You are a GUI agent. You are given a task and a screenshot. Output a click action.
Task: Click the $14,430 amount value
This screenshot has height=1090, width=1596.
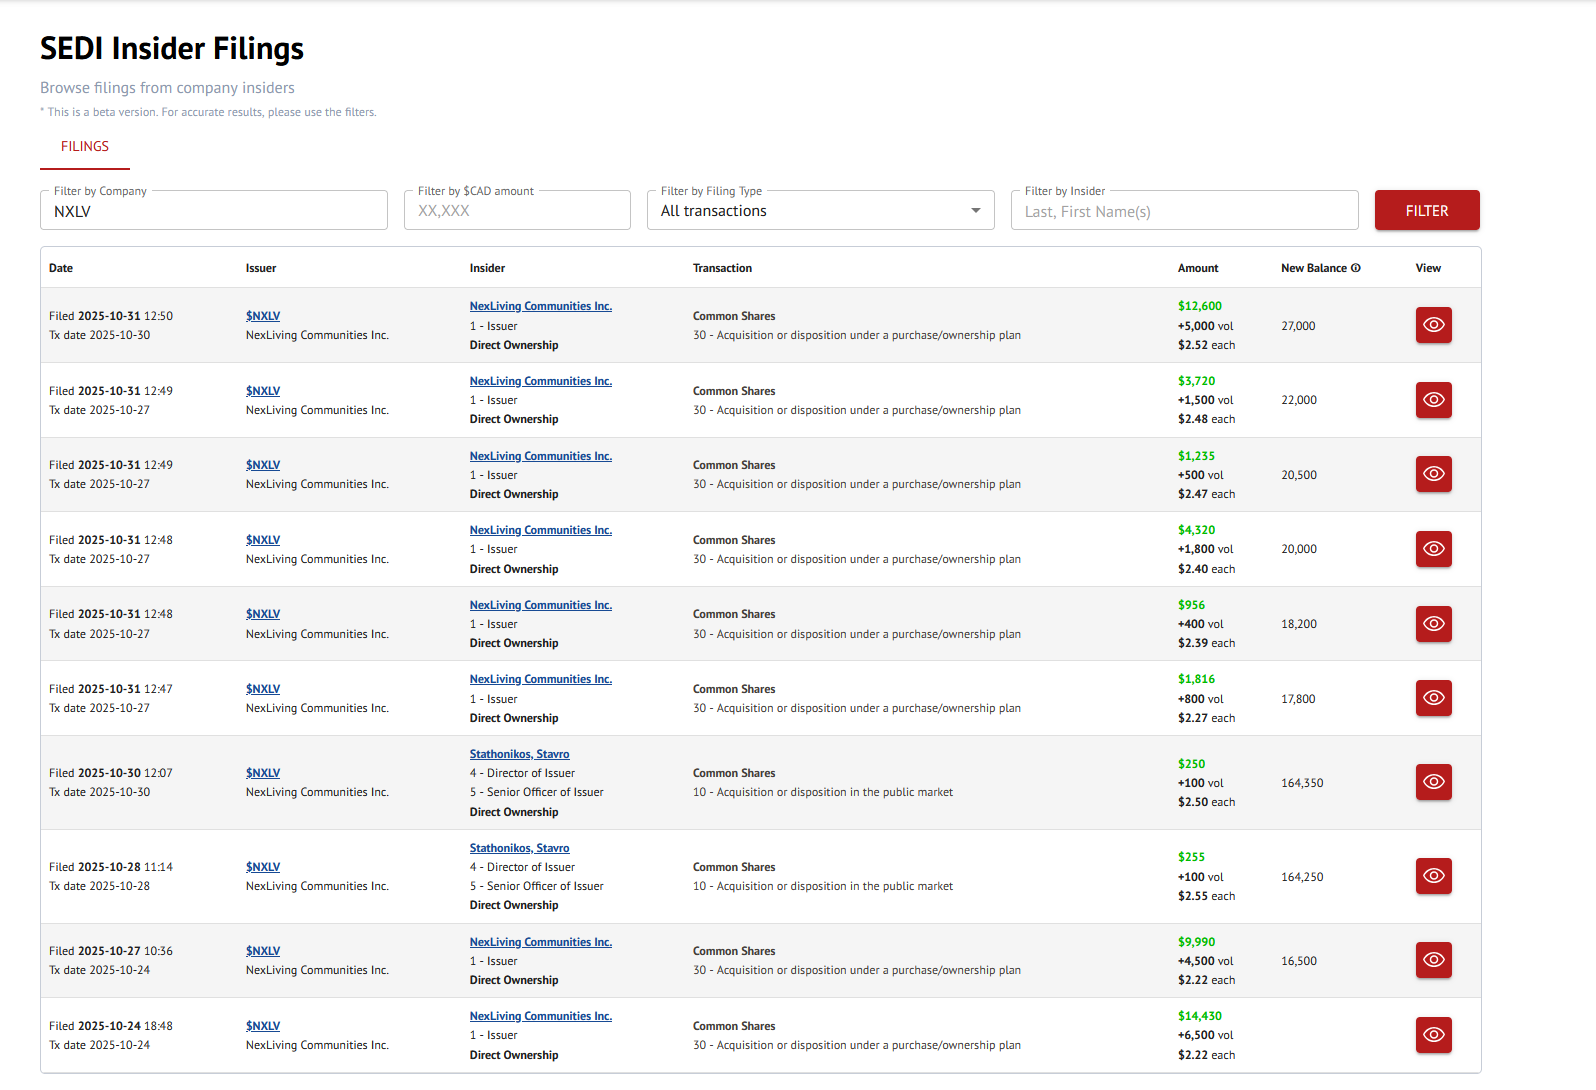pos(1200,1016)
